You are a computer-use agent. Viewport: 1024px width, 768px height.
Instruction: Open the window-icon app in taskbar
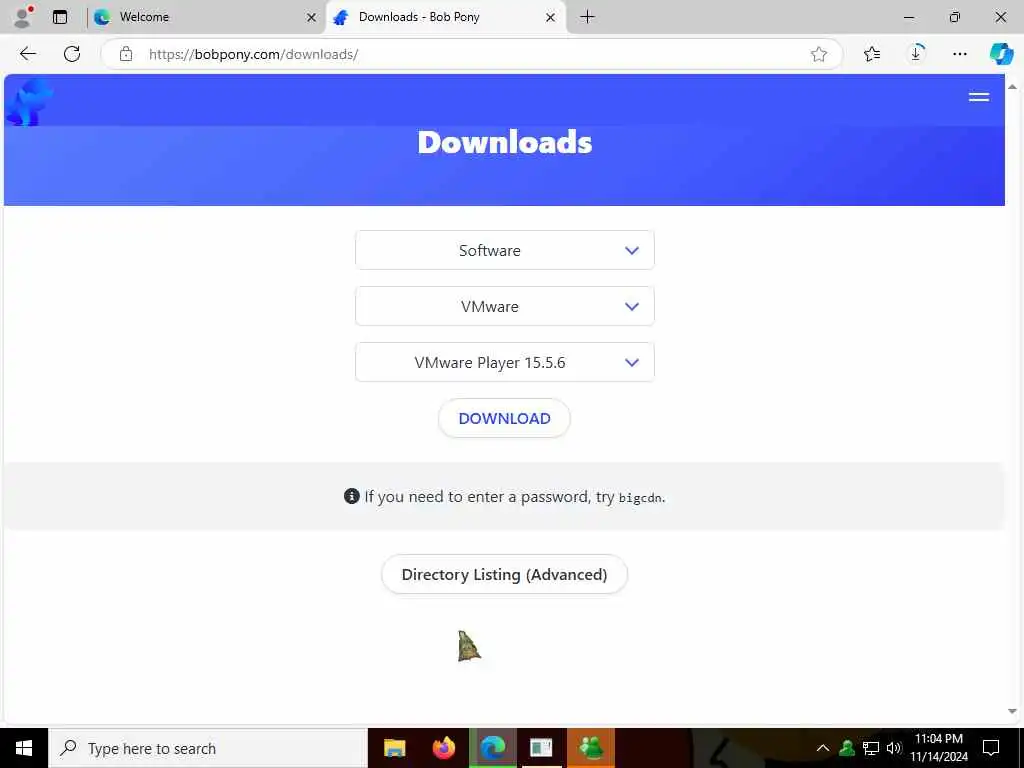(541, 748)
